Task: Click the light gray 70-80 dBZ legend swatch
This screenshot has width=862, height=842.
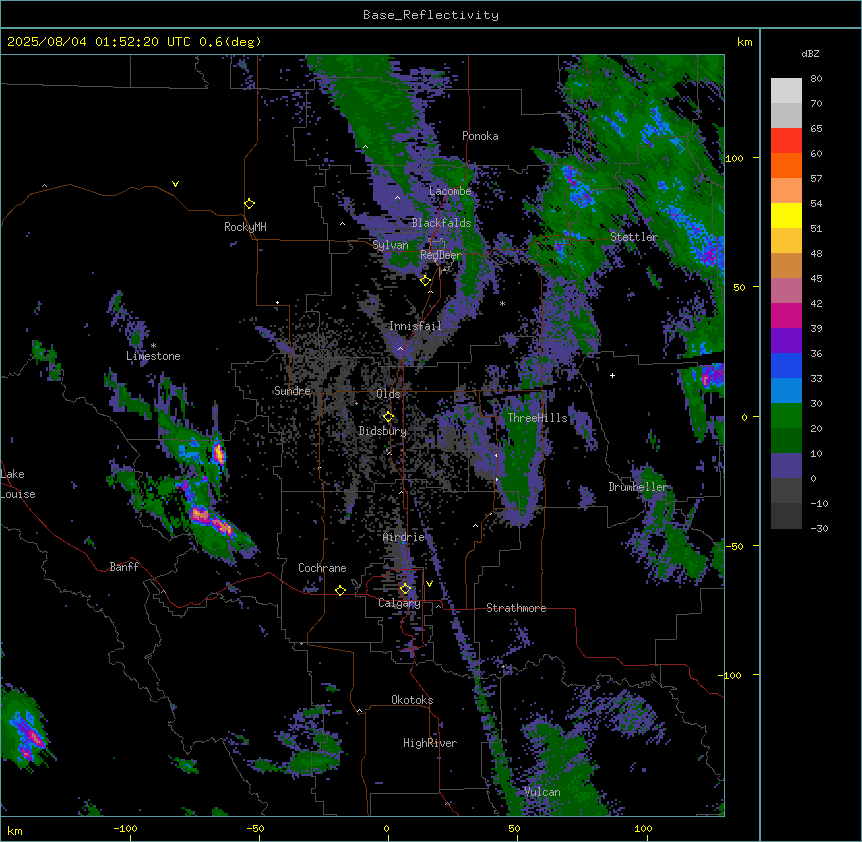Action: point(786,91)
